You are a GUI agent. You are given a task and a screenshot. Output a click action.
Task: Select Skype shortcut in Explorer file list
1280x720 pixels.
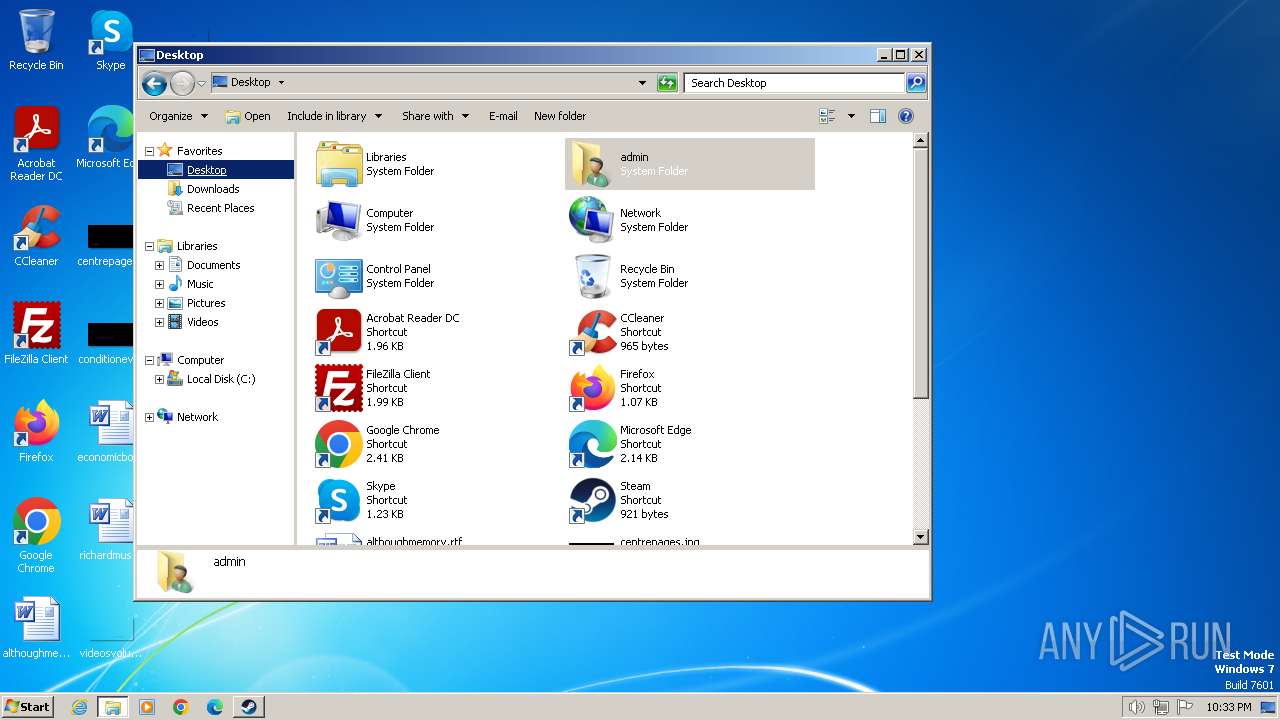click(x=339, y=500)
